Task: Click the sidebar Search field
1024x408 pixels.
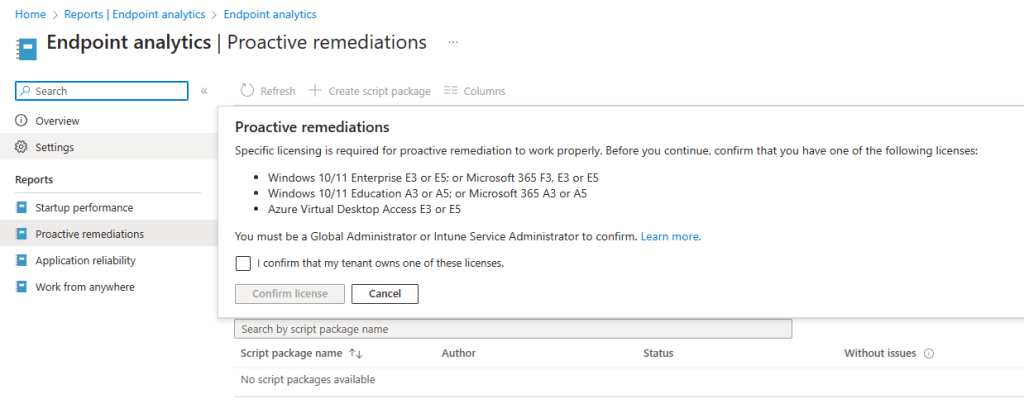Action: pyautogui.click(x=102, y=91)
